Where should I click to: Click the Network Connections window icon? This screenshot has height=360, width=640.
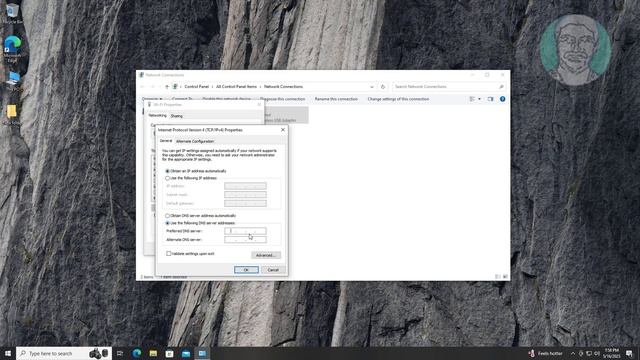tap(141, 75)
